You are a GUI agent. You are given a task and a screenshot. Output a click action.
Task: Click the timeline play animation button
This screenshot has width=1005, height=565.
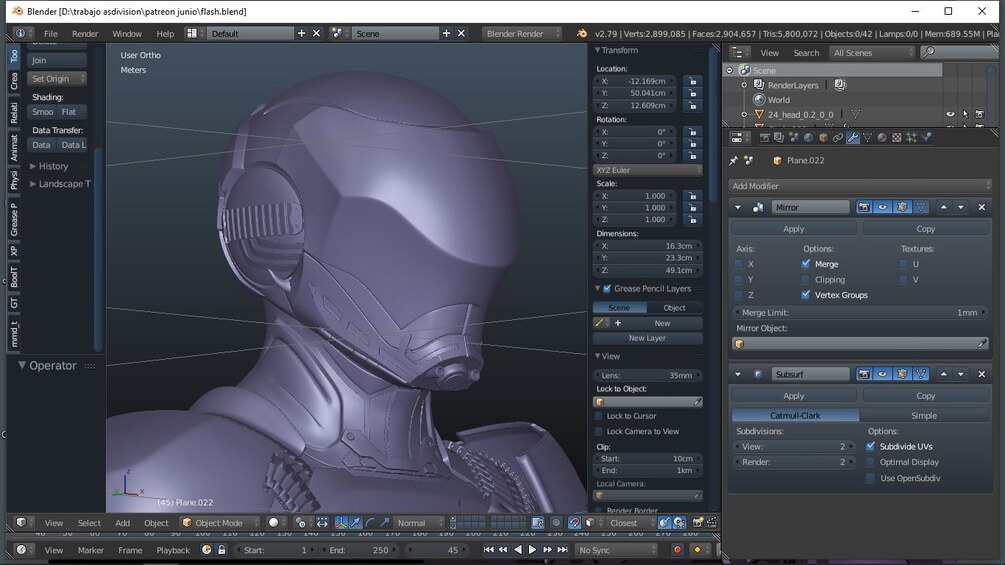[532, 550]
